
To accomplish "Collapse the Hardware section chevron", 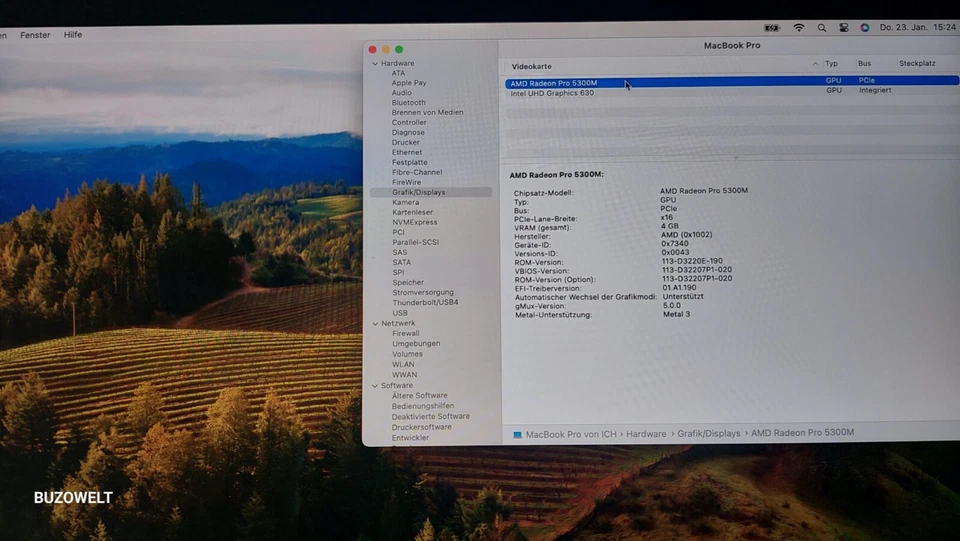I will [x=375, y=63].
